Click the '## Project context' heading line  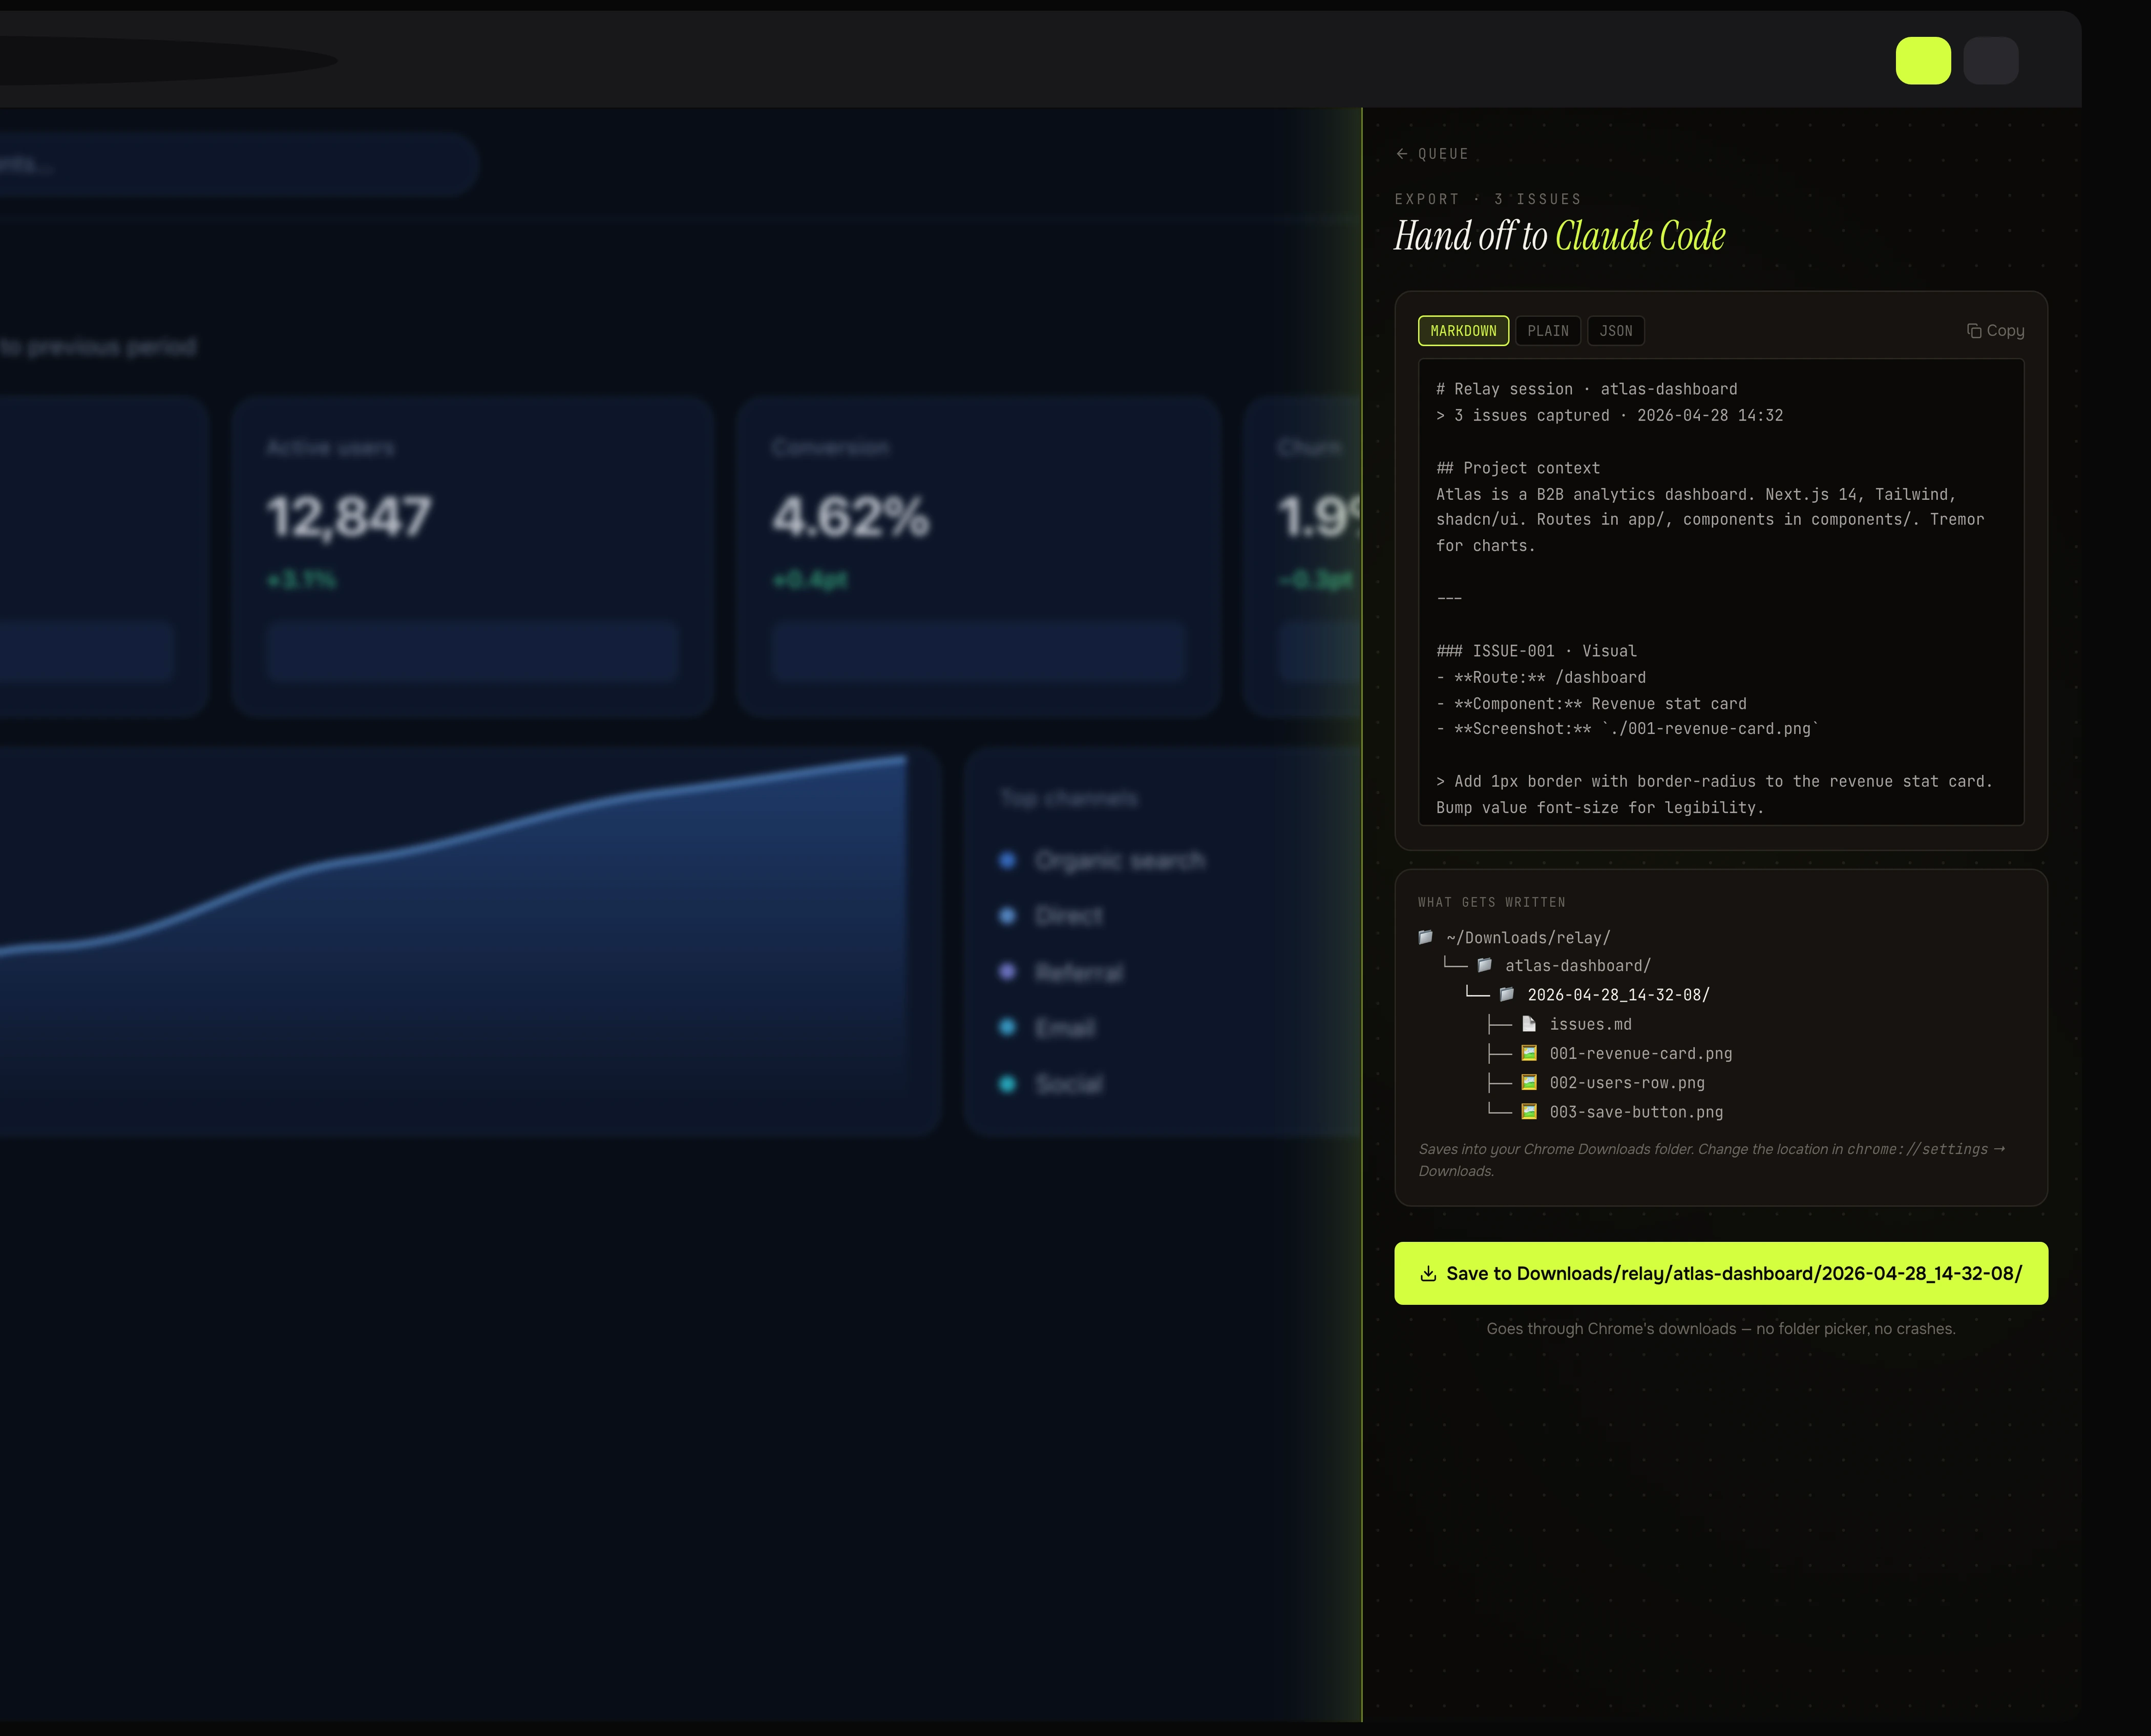(x=1518, y=468)
